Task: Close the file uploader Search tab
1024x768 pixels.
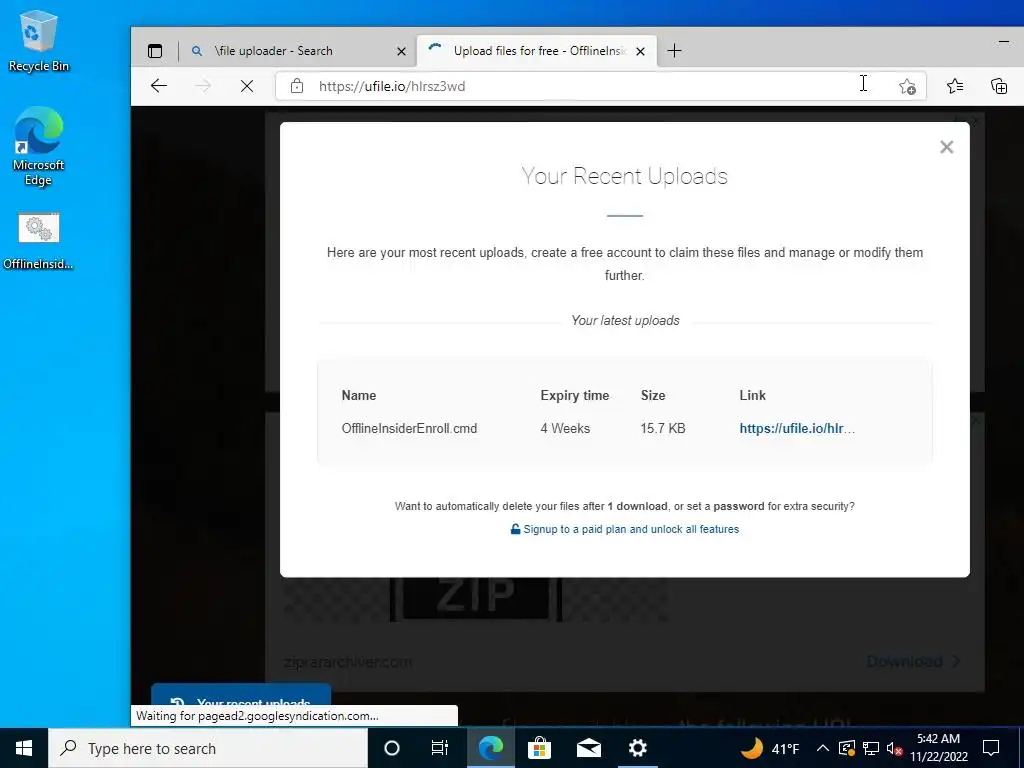Action: click(x=402, y=51)
